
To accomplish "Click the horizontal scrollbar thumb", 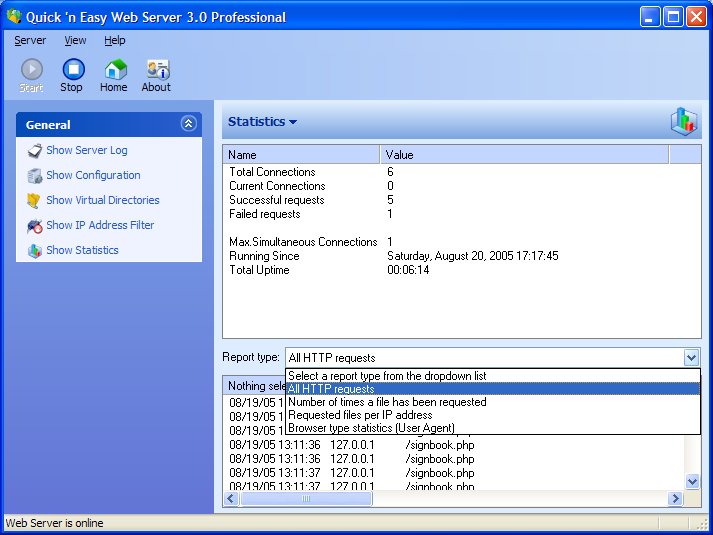I will 306,499.
